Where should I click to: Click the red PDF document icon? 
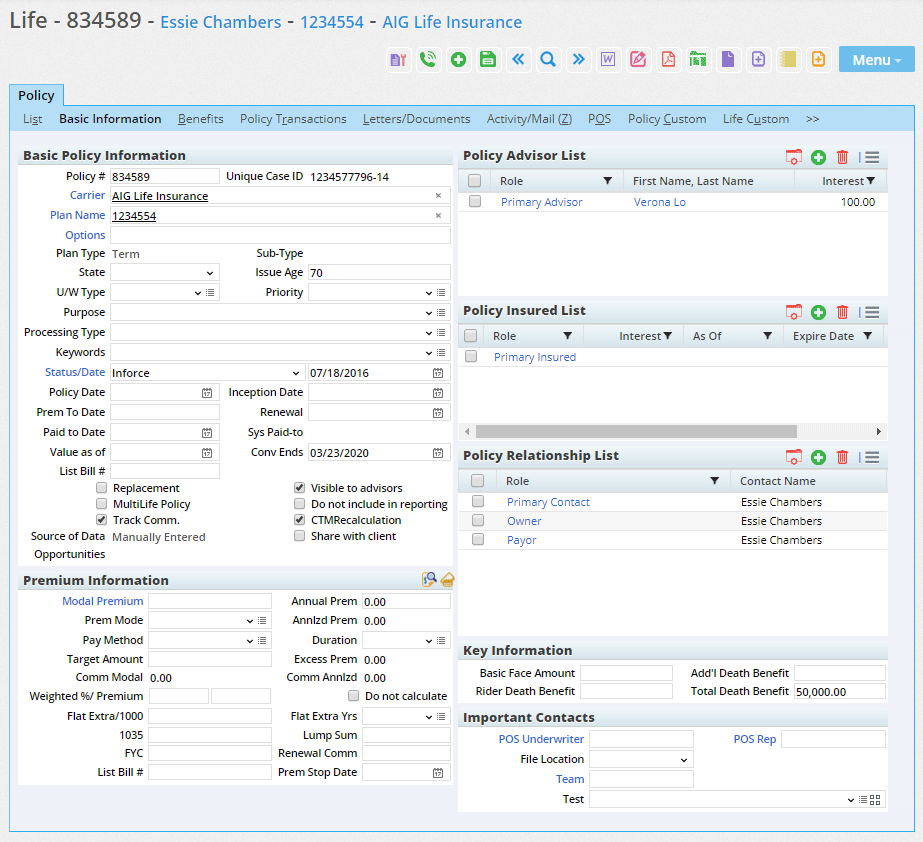tap(668, 59)
